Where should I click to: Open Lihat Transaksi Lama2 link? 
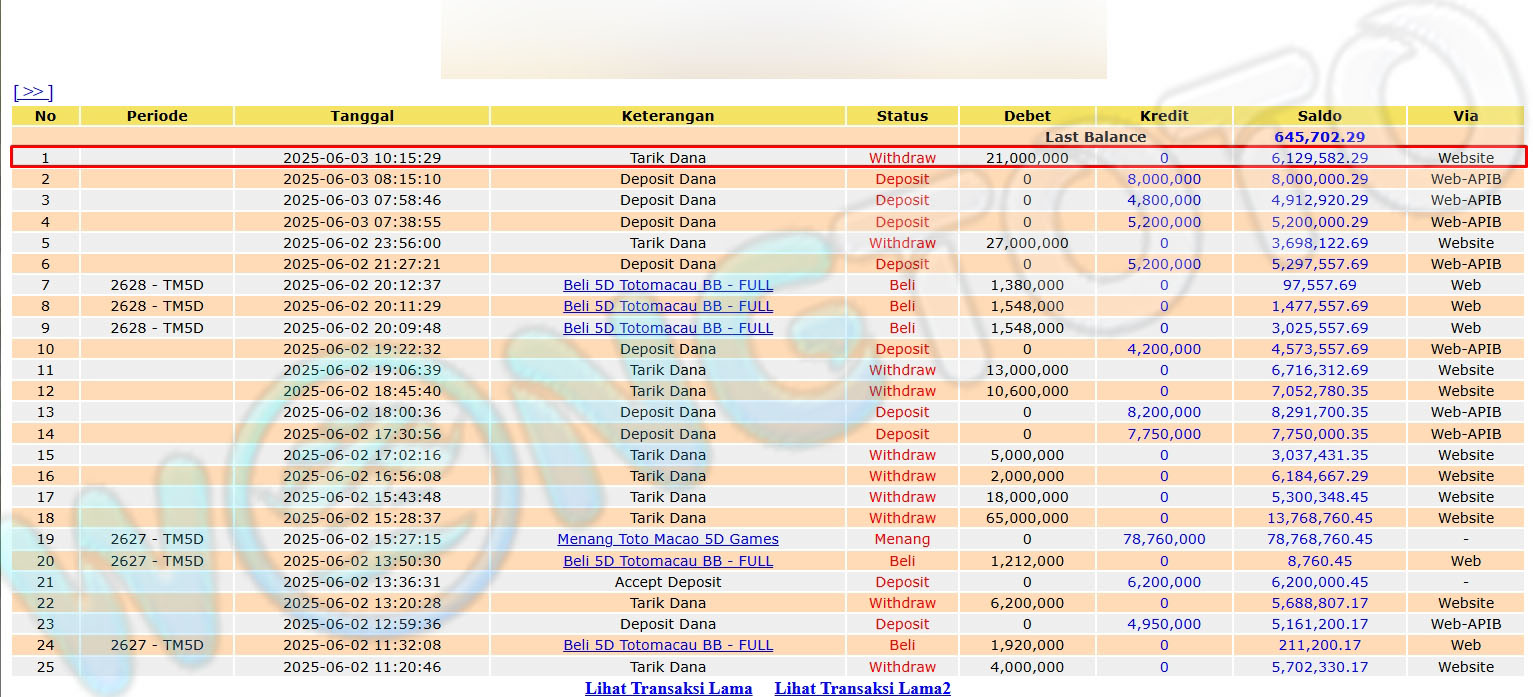coord(862,688)
